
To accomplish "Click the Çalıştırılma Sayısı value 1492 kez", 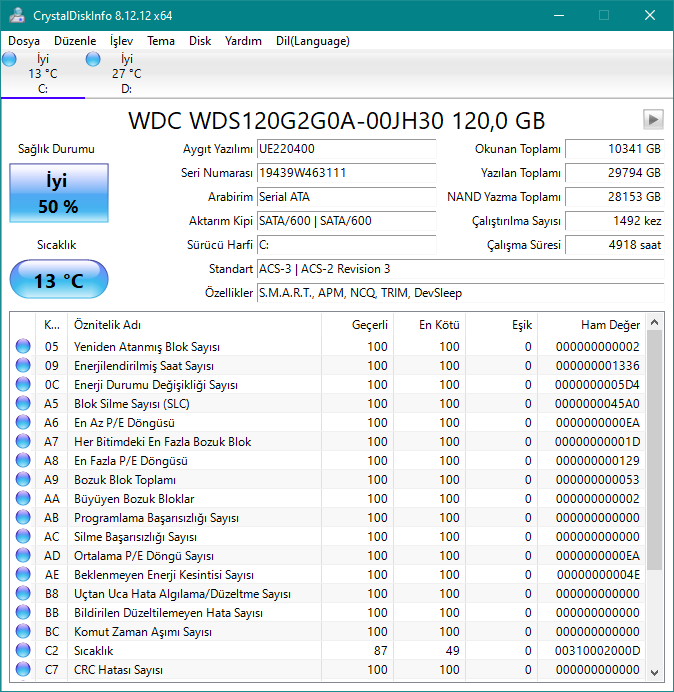I will (x=614, y=221).
